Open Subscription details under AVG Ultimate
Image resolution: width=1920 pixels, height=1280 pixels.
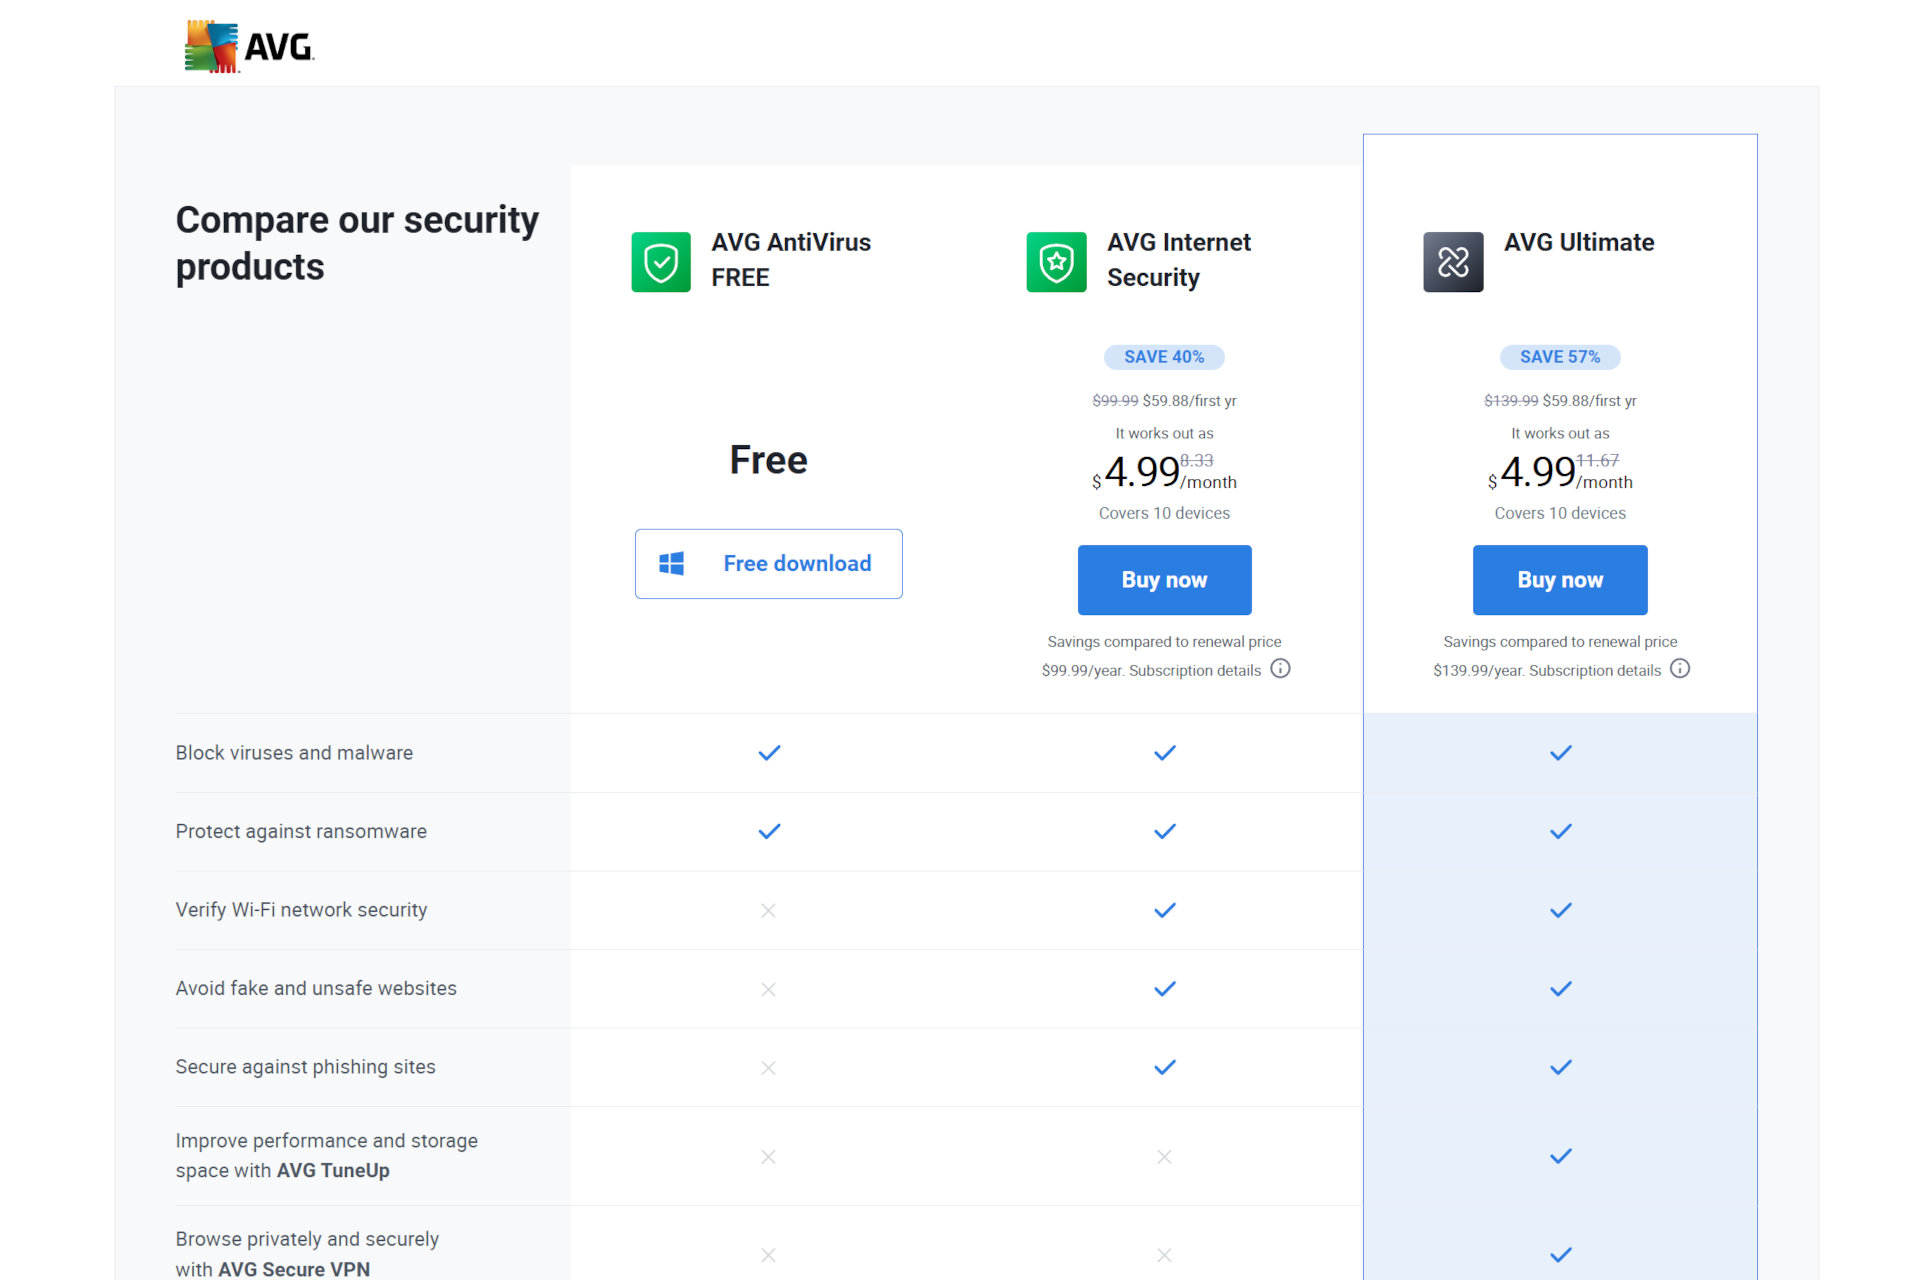1595,671
